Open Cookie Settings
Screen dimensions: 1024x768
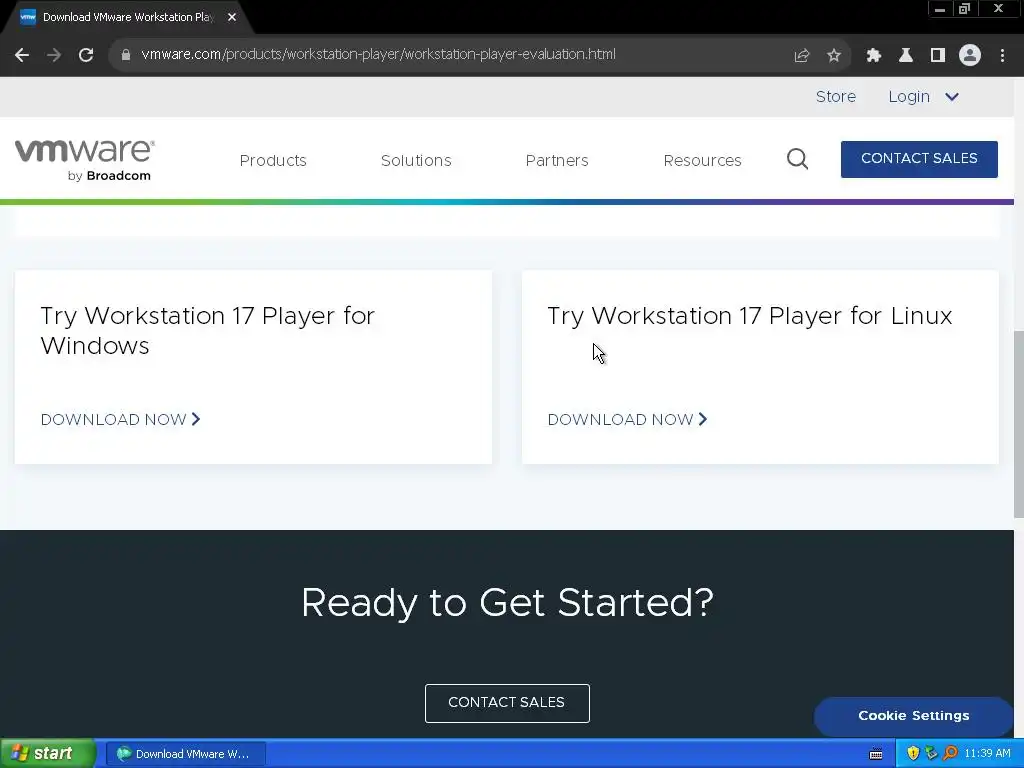pyautogui.click(x=913, y=716)
